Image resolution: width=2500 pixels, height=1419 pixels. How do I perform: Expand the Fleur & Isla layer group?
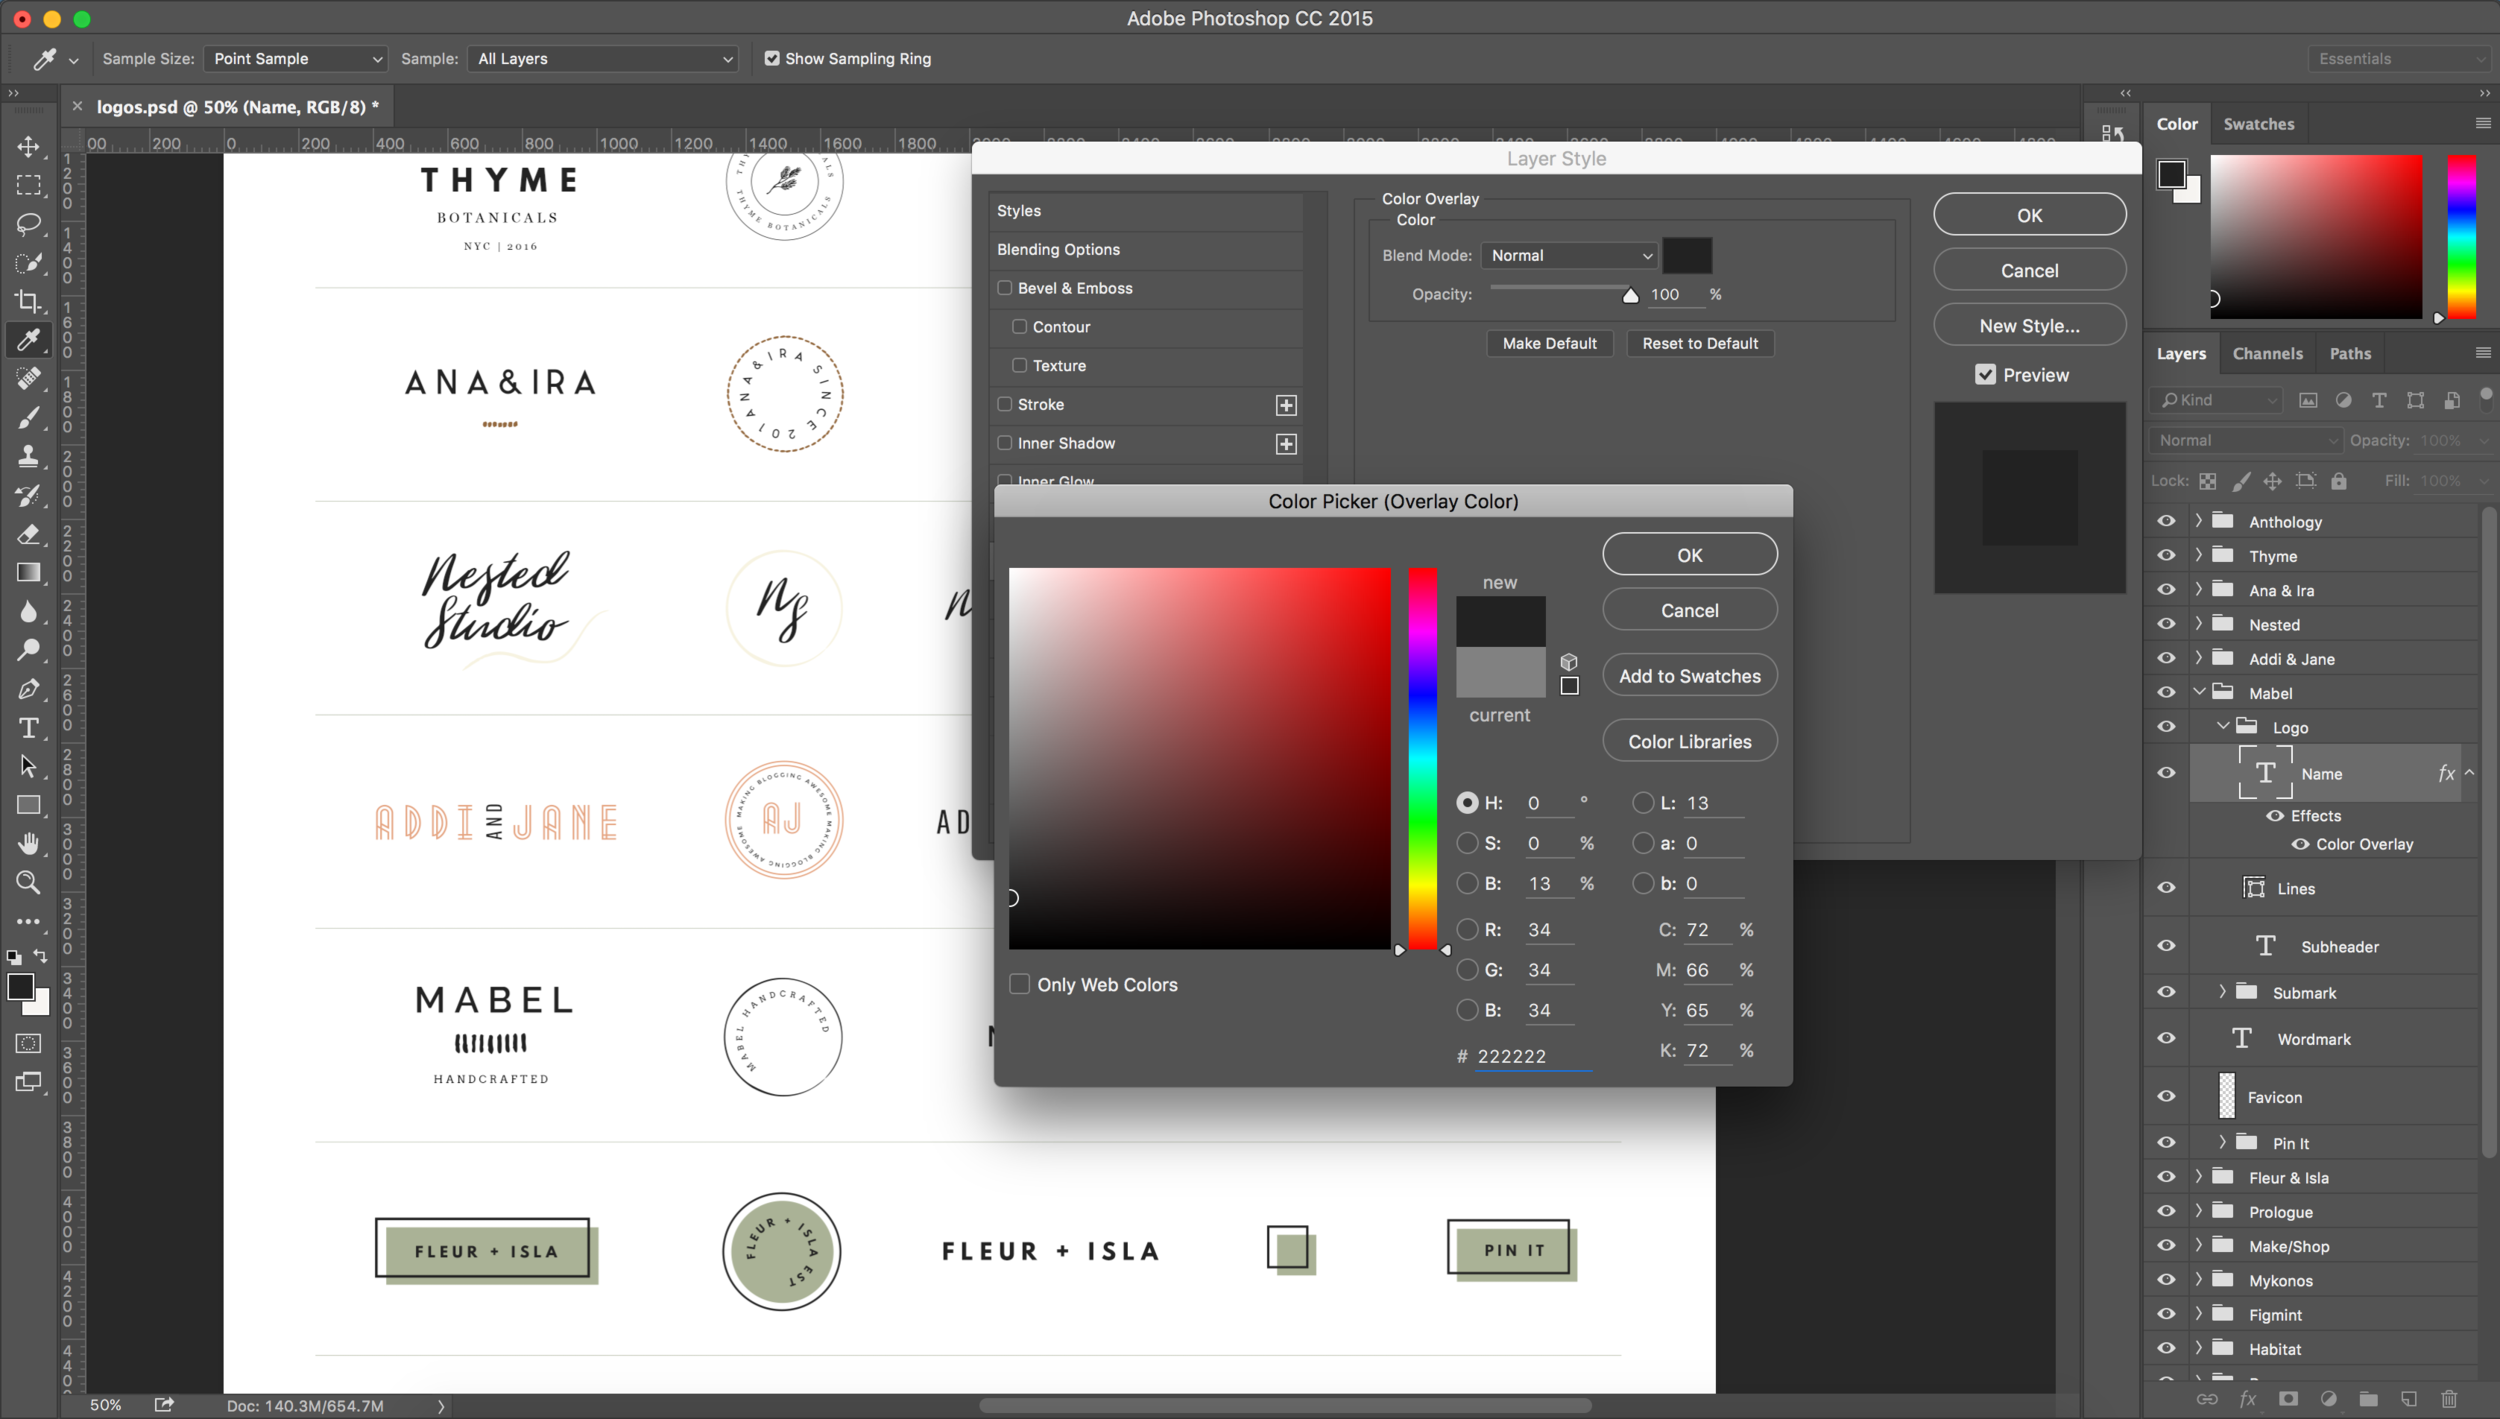[x=2198, y=1177]
